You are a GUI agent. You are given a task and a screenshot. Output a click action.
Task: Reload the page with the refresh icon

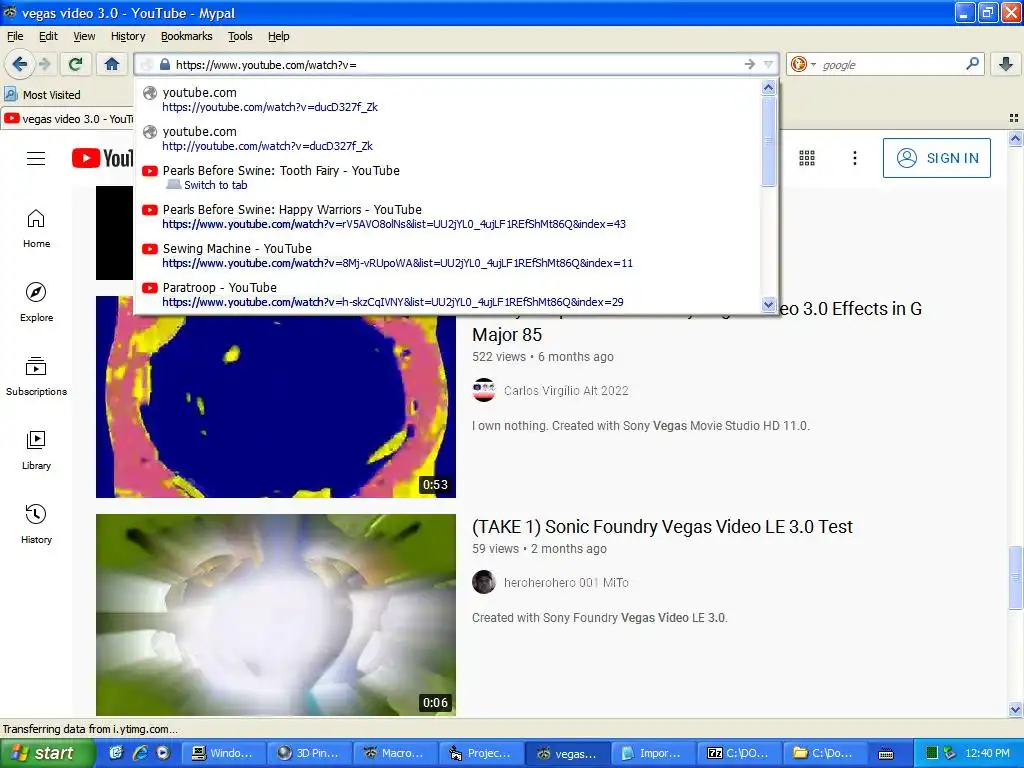point(75,64)
